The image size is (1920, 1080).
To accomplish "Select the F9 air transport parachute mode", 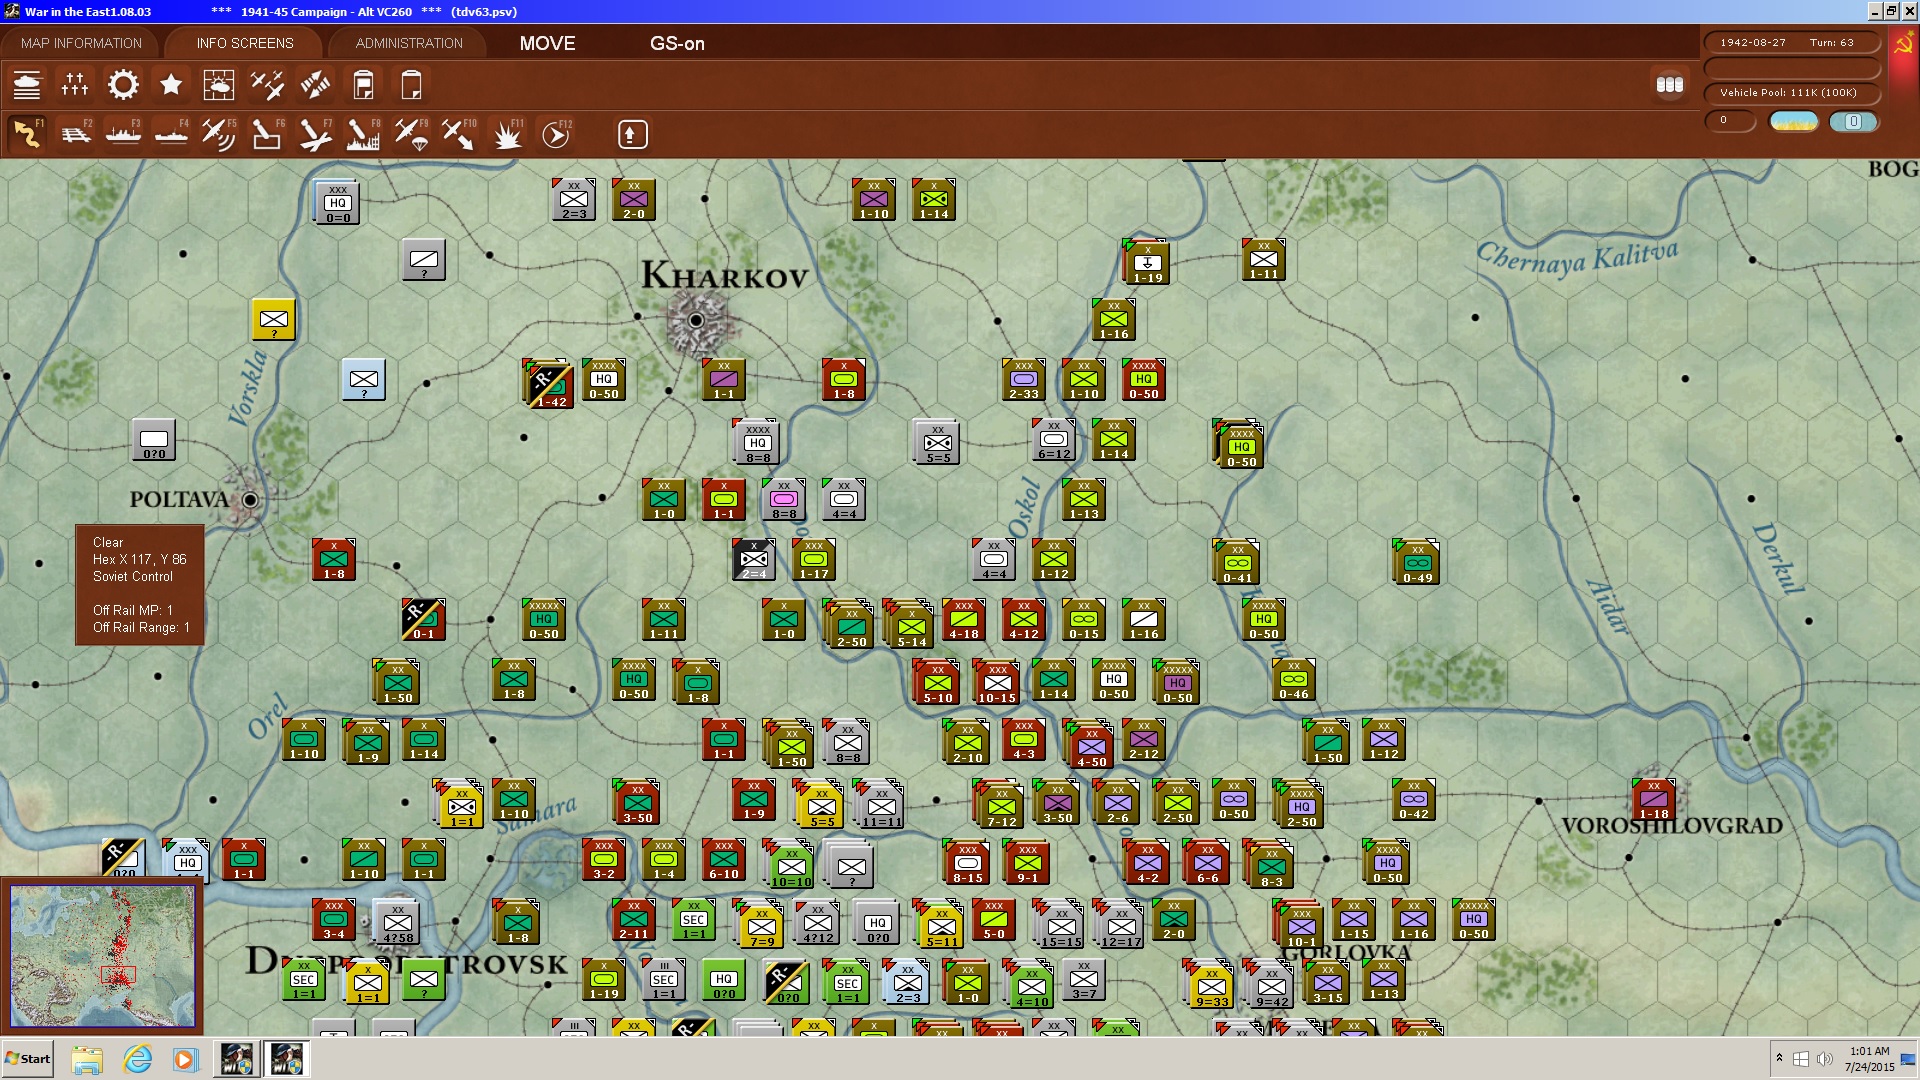I will click(x=411, y=134).
